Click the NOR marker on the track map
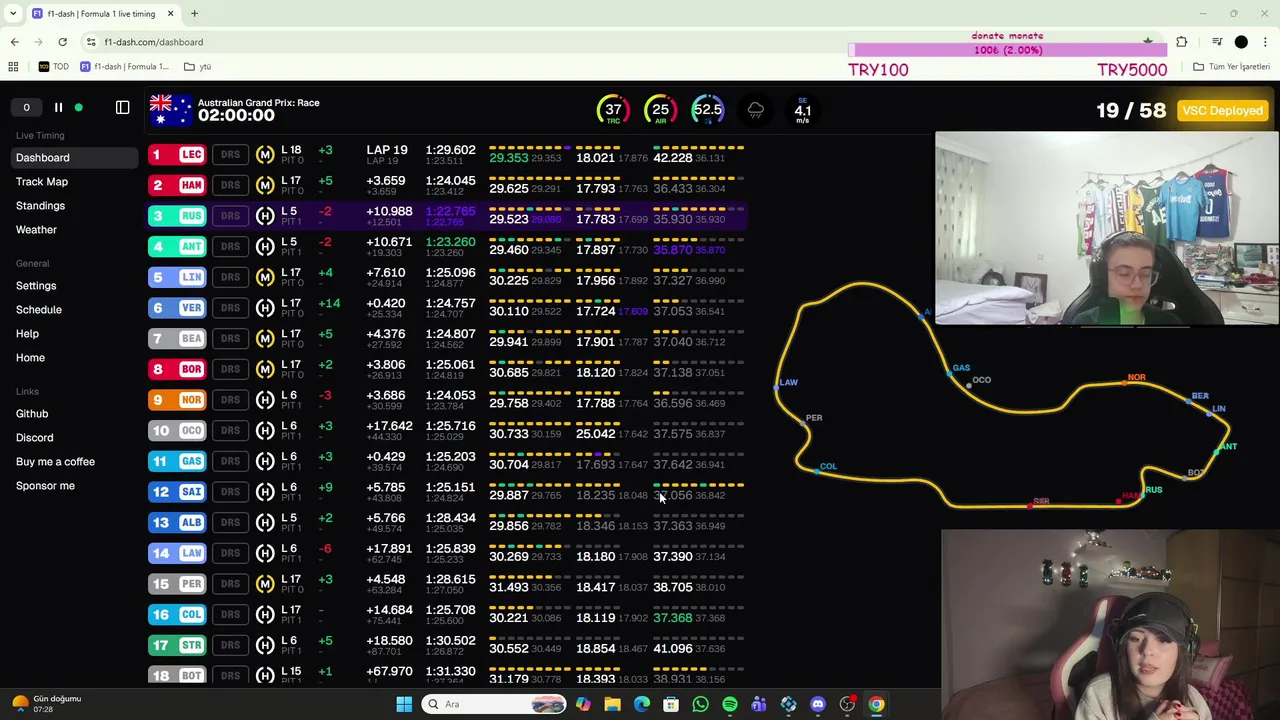 [1133, 380]
